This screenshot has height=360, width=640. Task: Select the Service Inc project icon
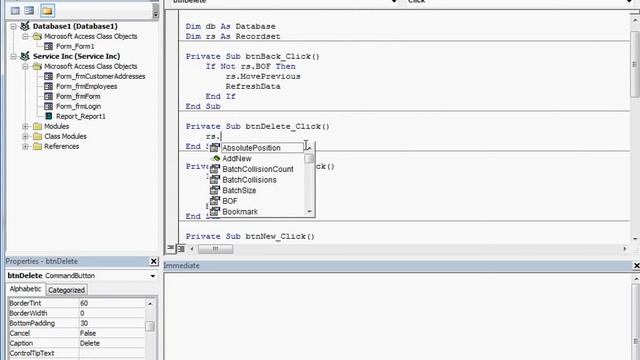(25, 56)
